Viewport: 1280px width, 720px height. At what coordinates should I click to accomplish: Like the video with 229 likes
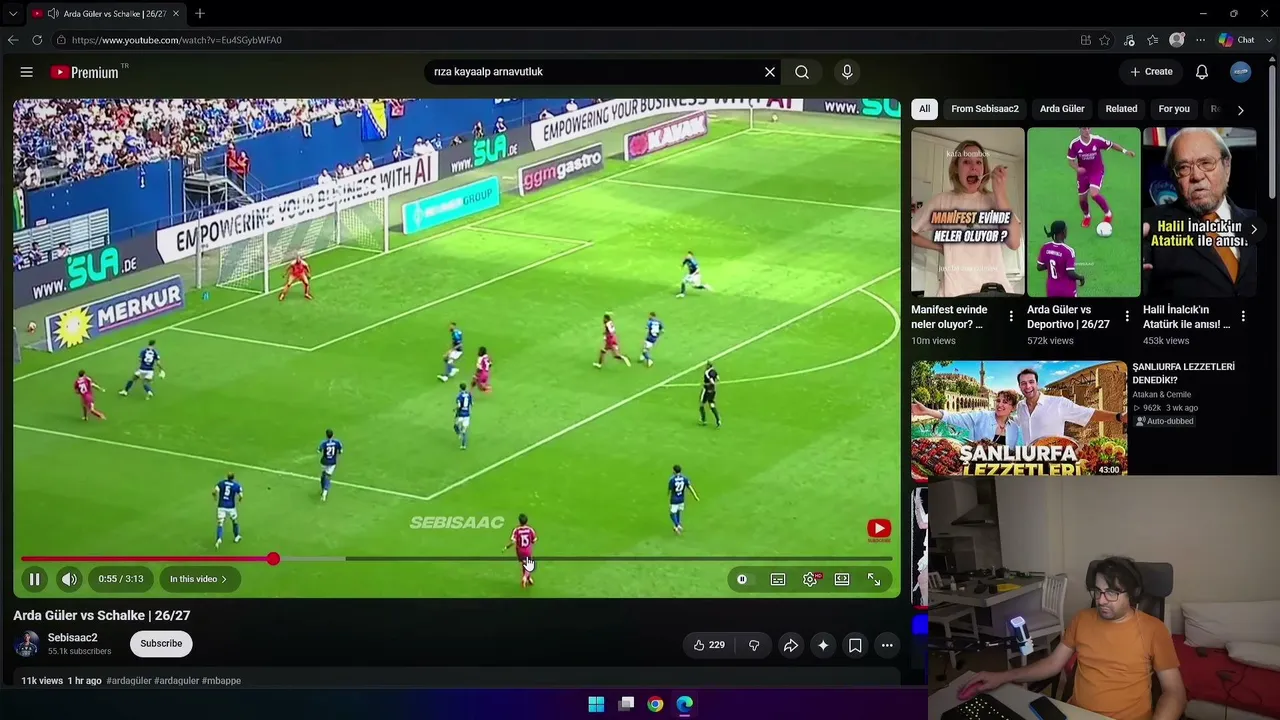tap(709, 645)
